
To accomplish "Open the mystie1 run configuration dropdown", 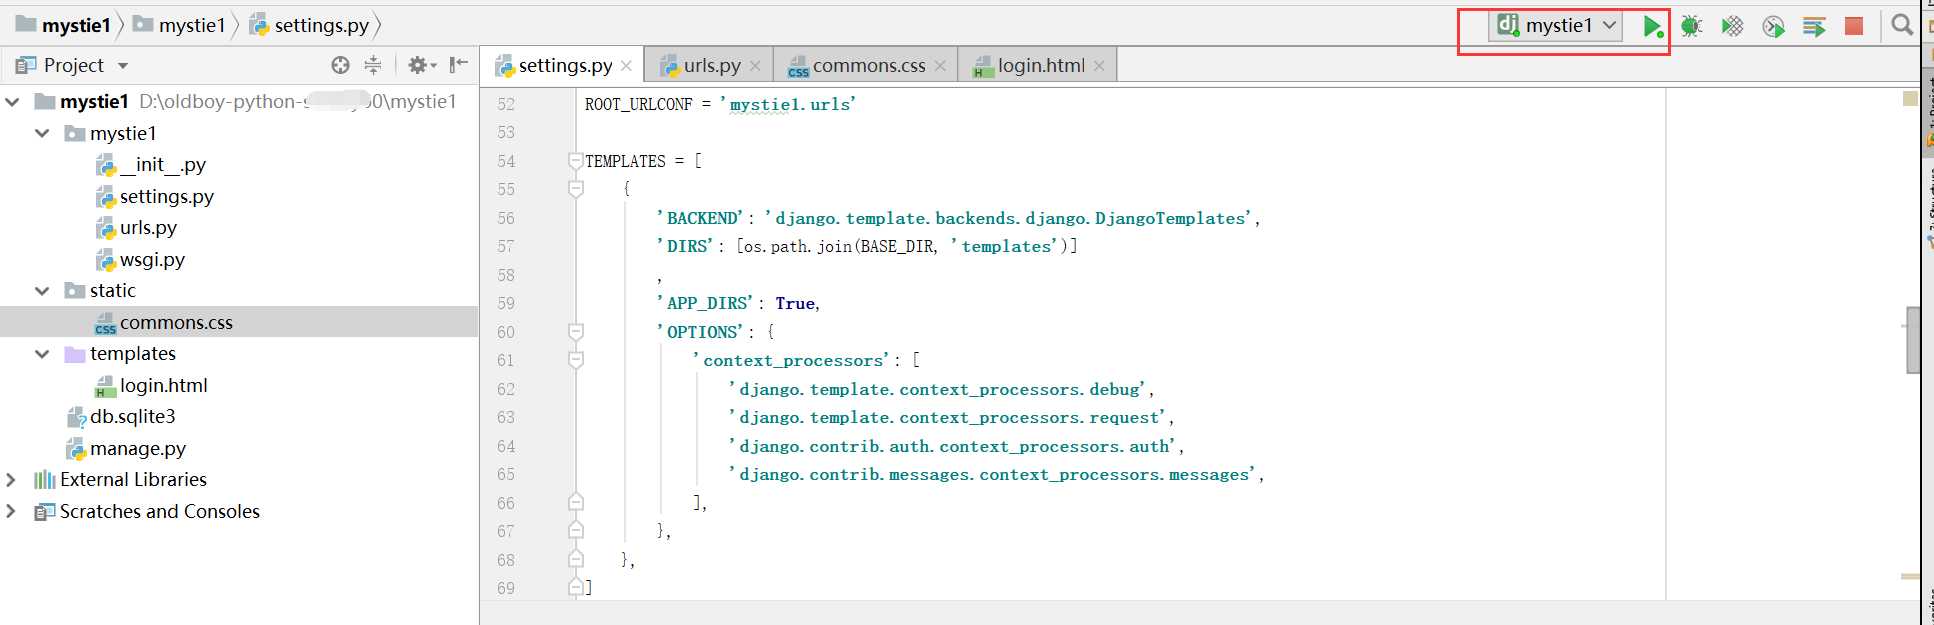I will (1557, 26).
